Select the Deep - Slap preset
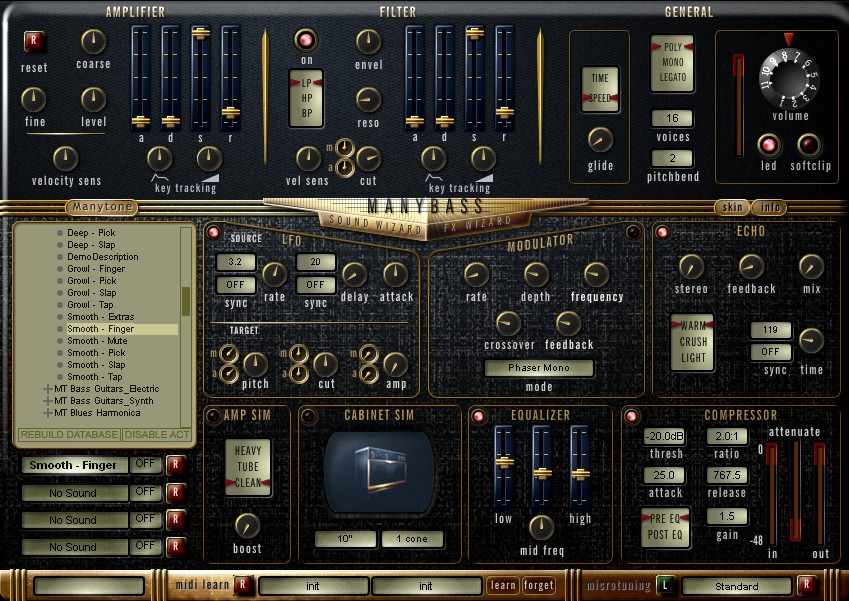 point(91,245)
